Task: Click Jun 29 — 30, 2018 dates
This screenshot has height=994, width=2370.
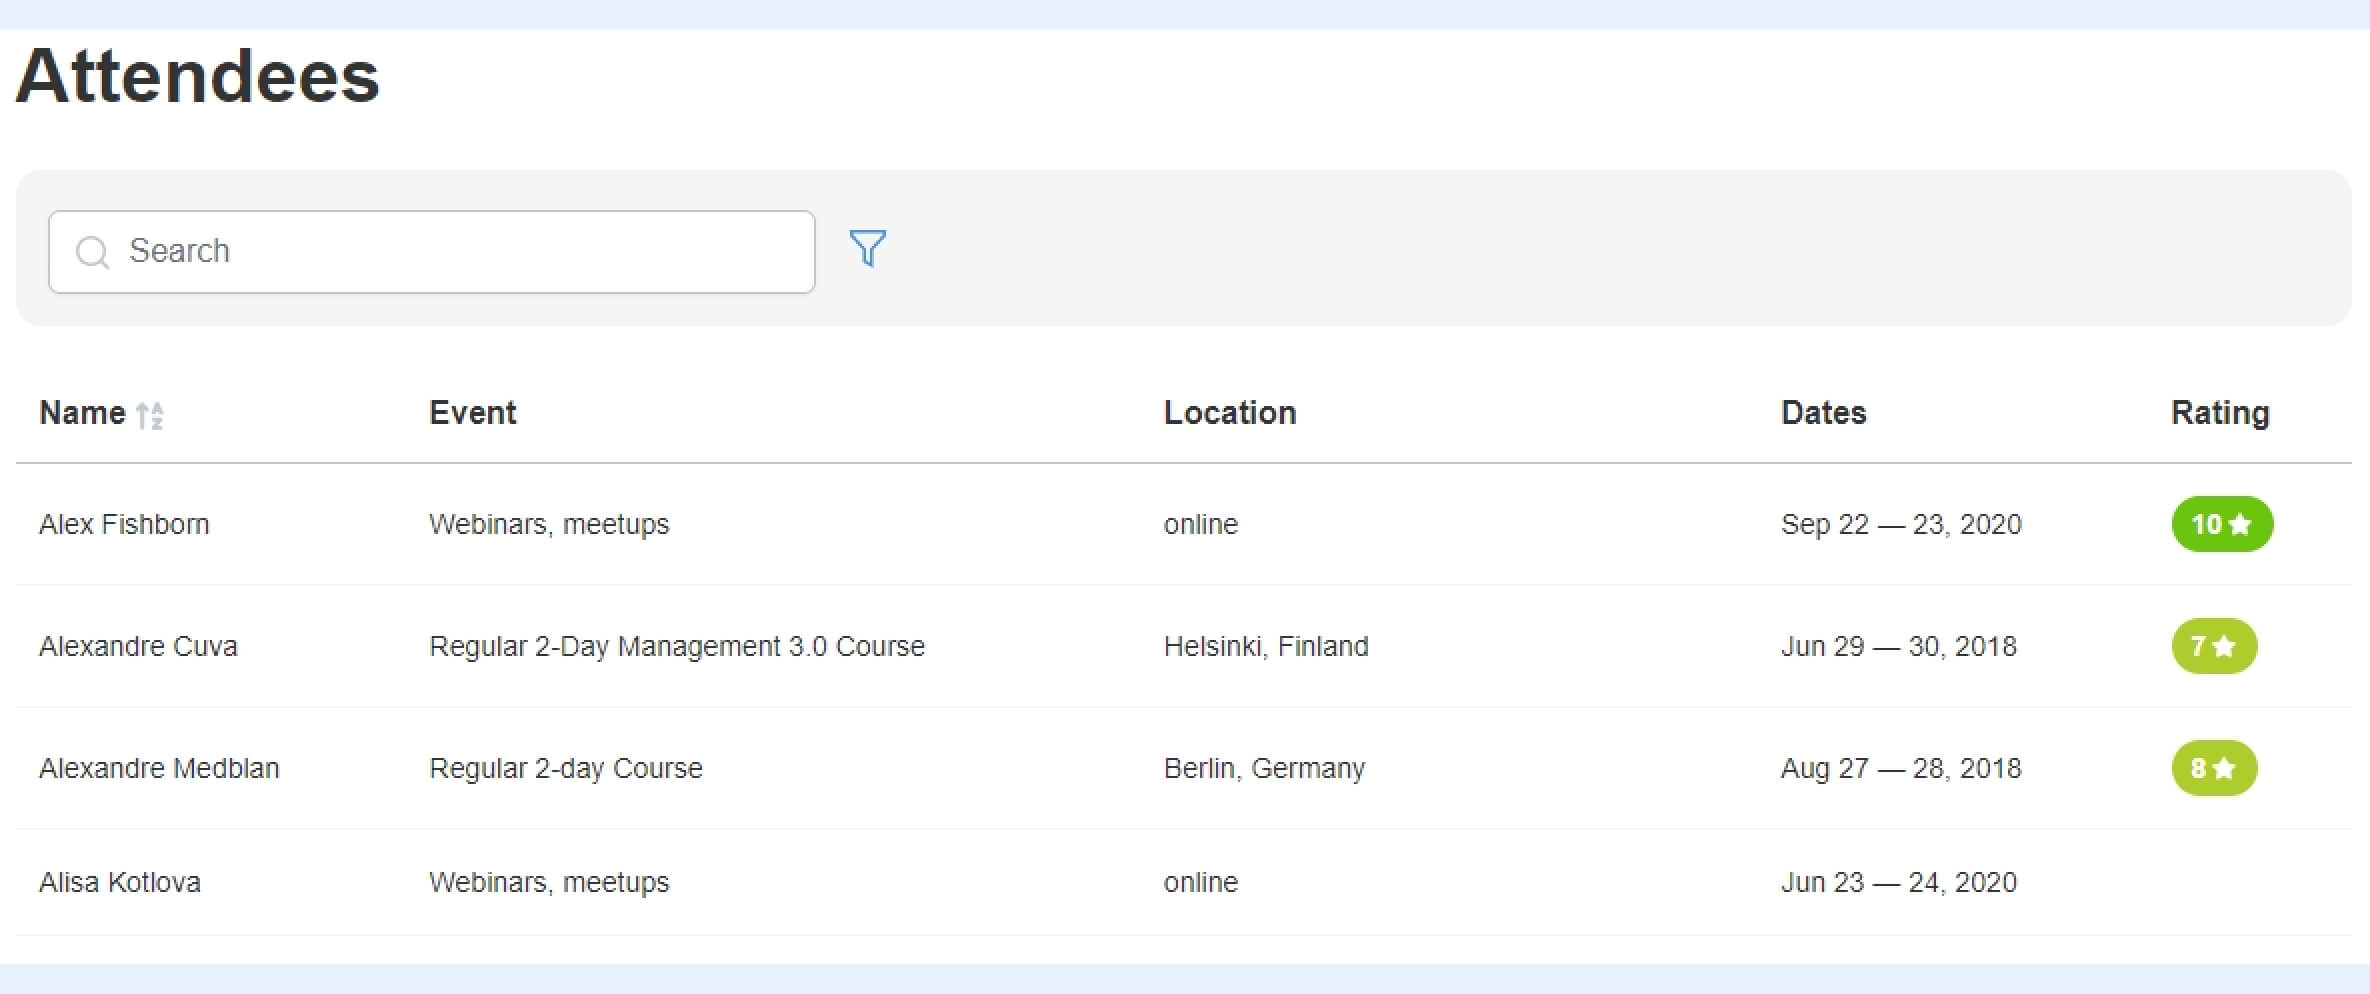Action: 1899,646
